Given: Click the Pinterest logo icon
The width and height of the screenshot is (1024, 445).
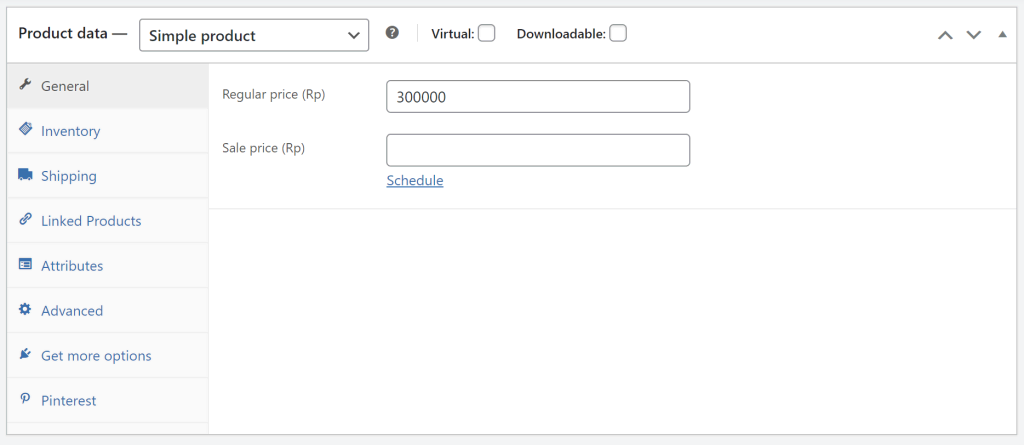Looking at the screenshot, I should 25,400.
